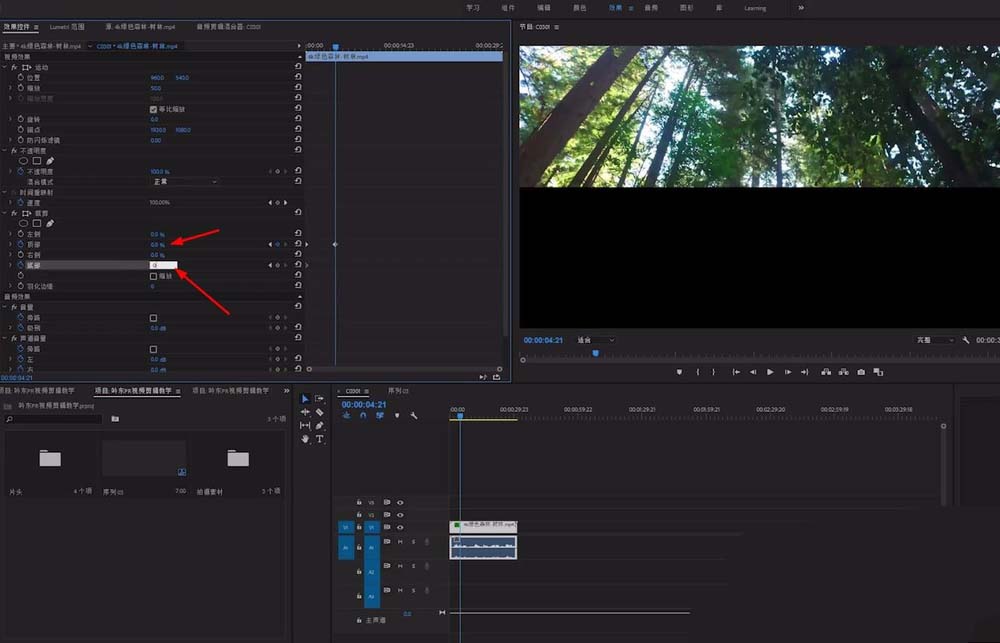Hide track V3 with eye icon

400,503
